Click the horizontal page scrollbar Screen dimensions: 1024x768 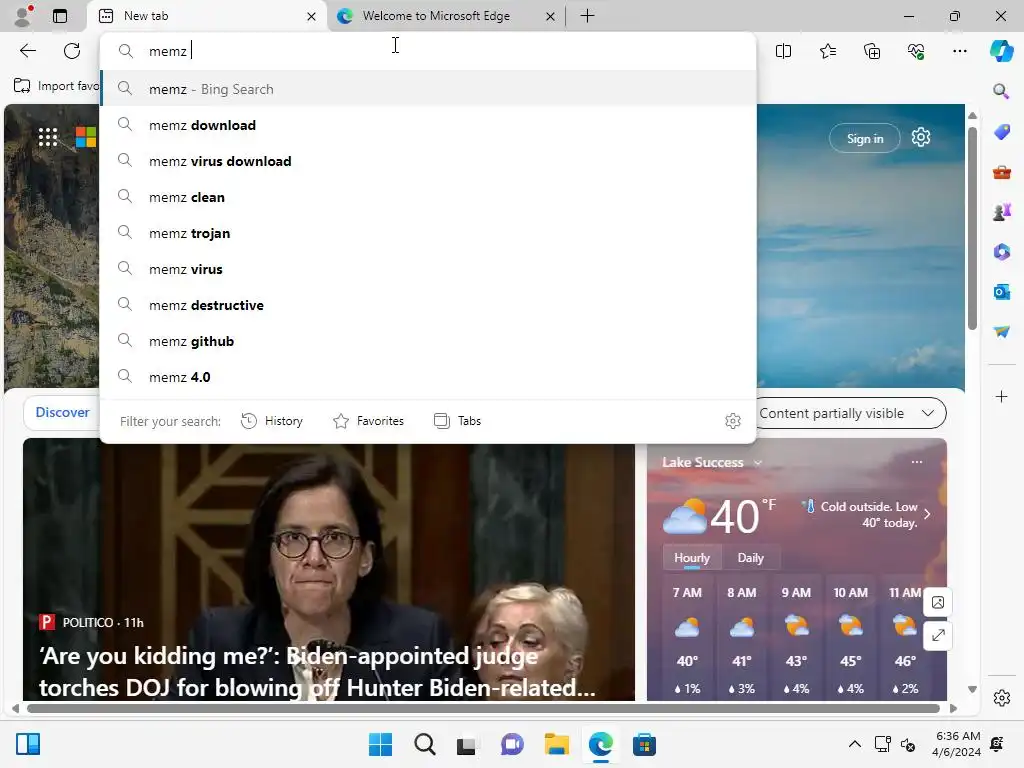[x=483, y=709]
